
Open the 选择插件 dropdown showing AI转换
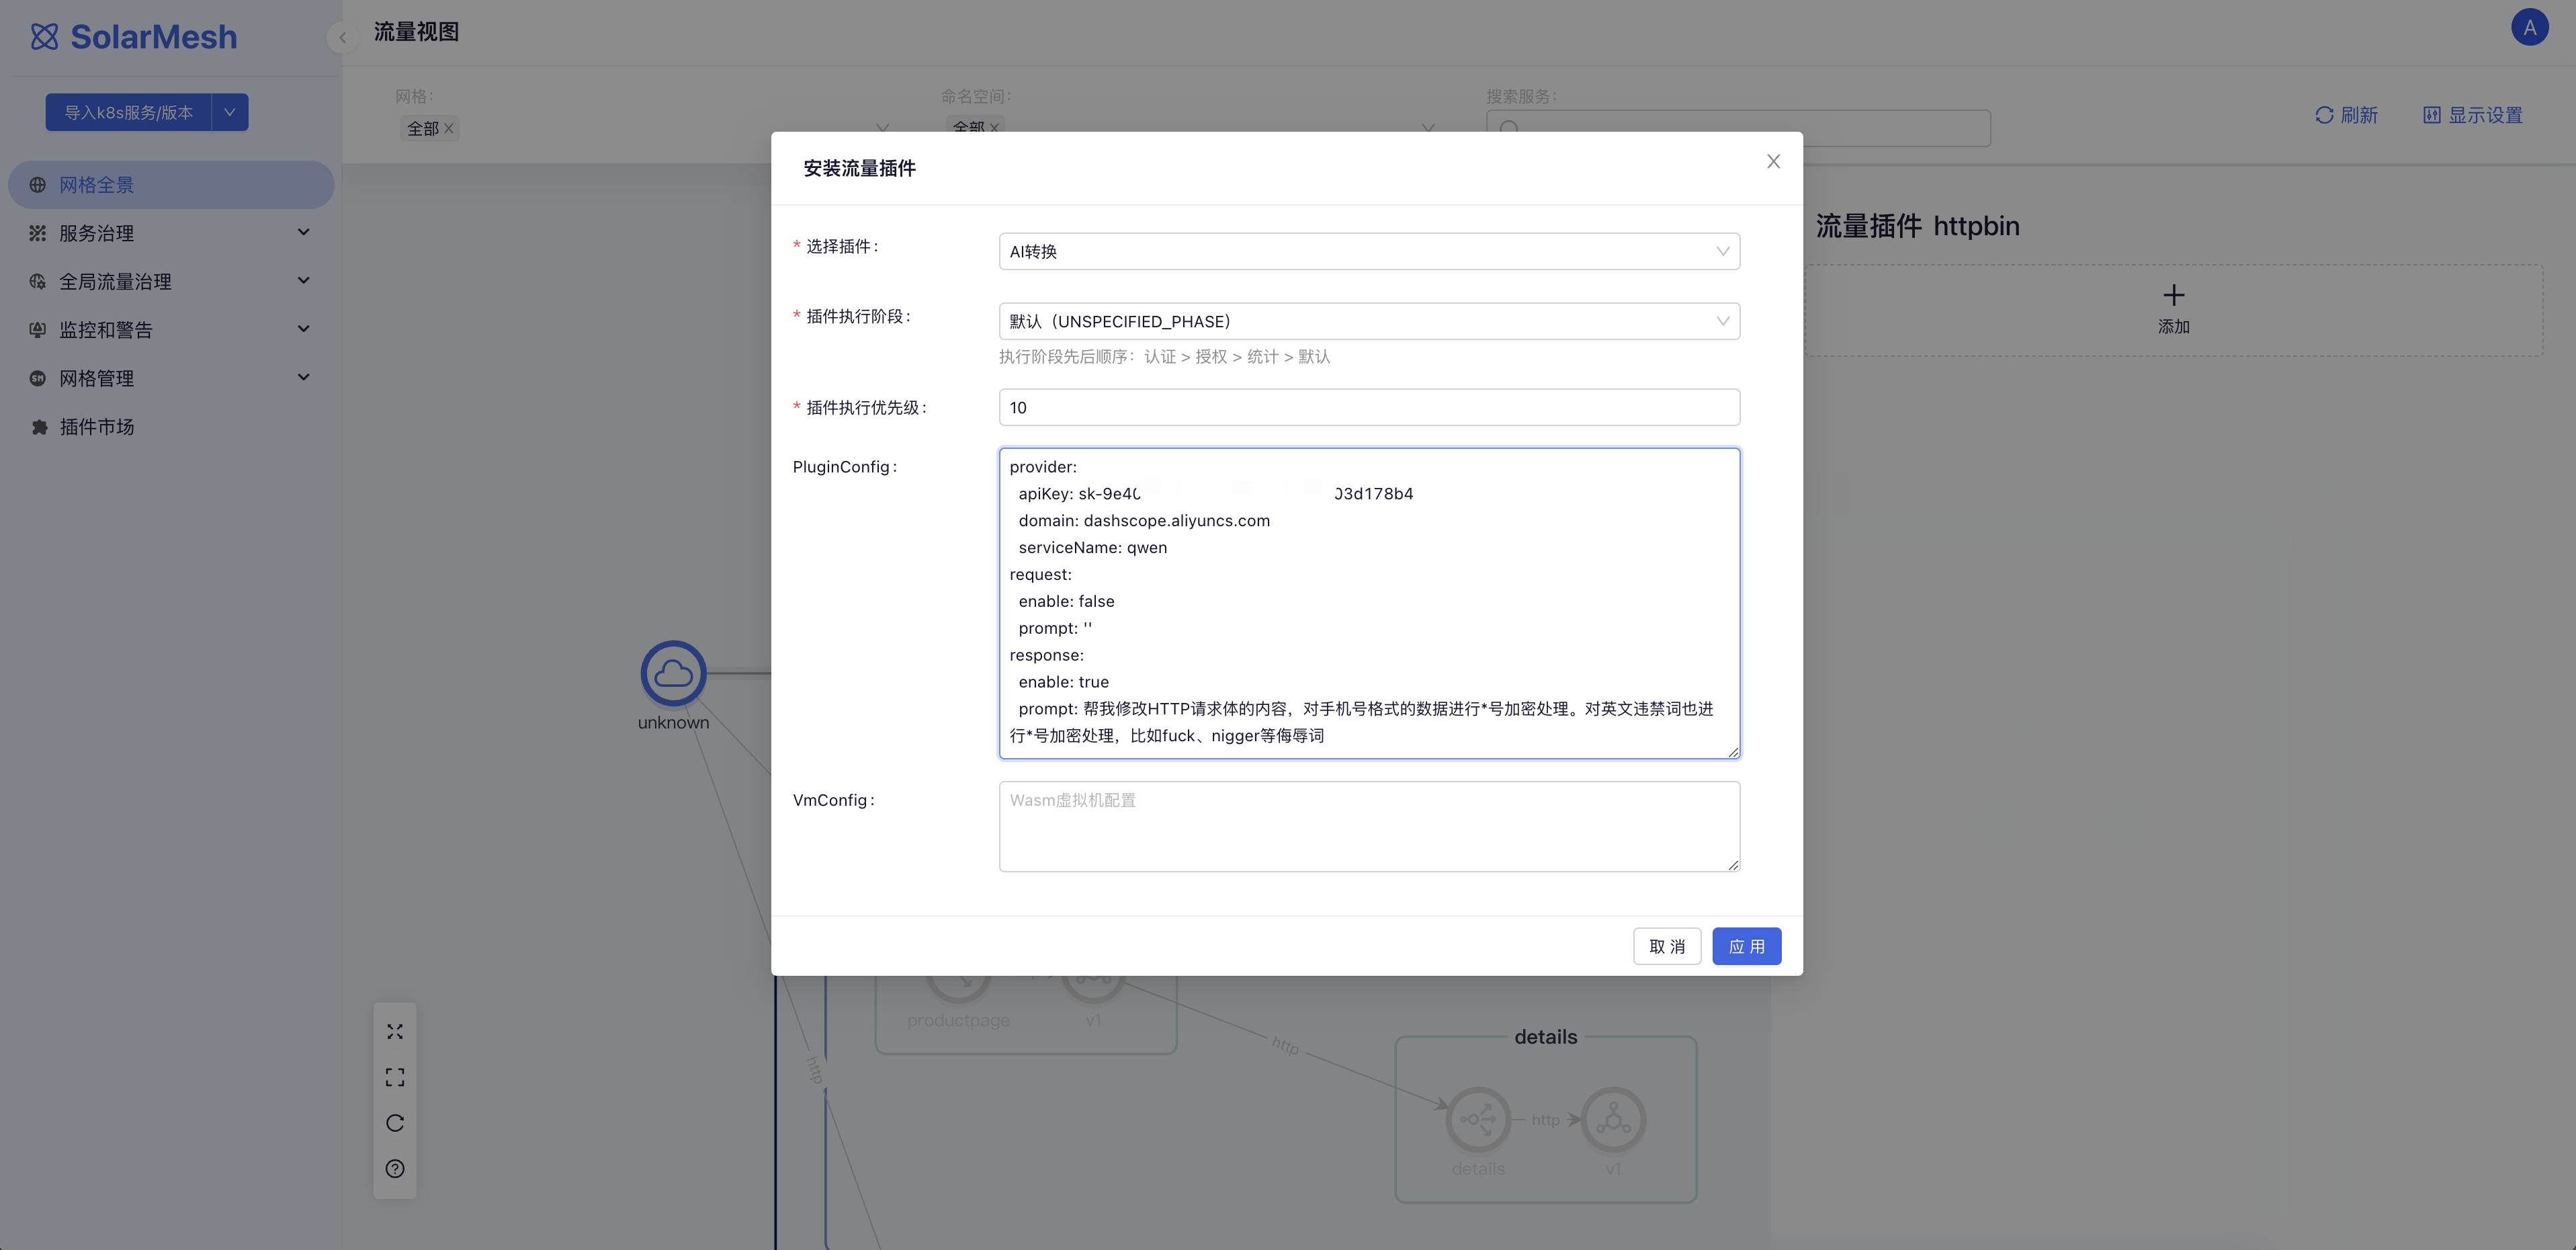[x=1368, y=251]
